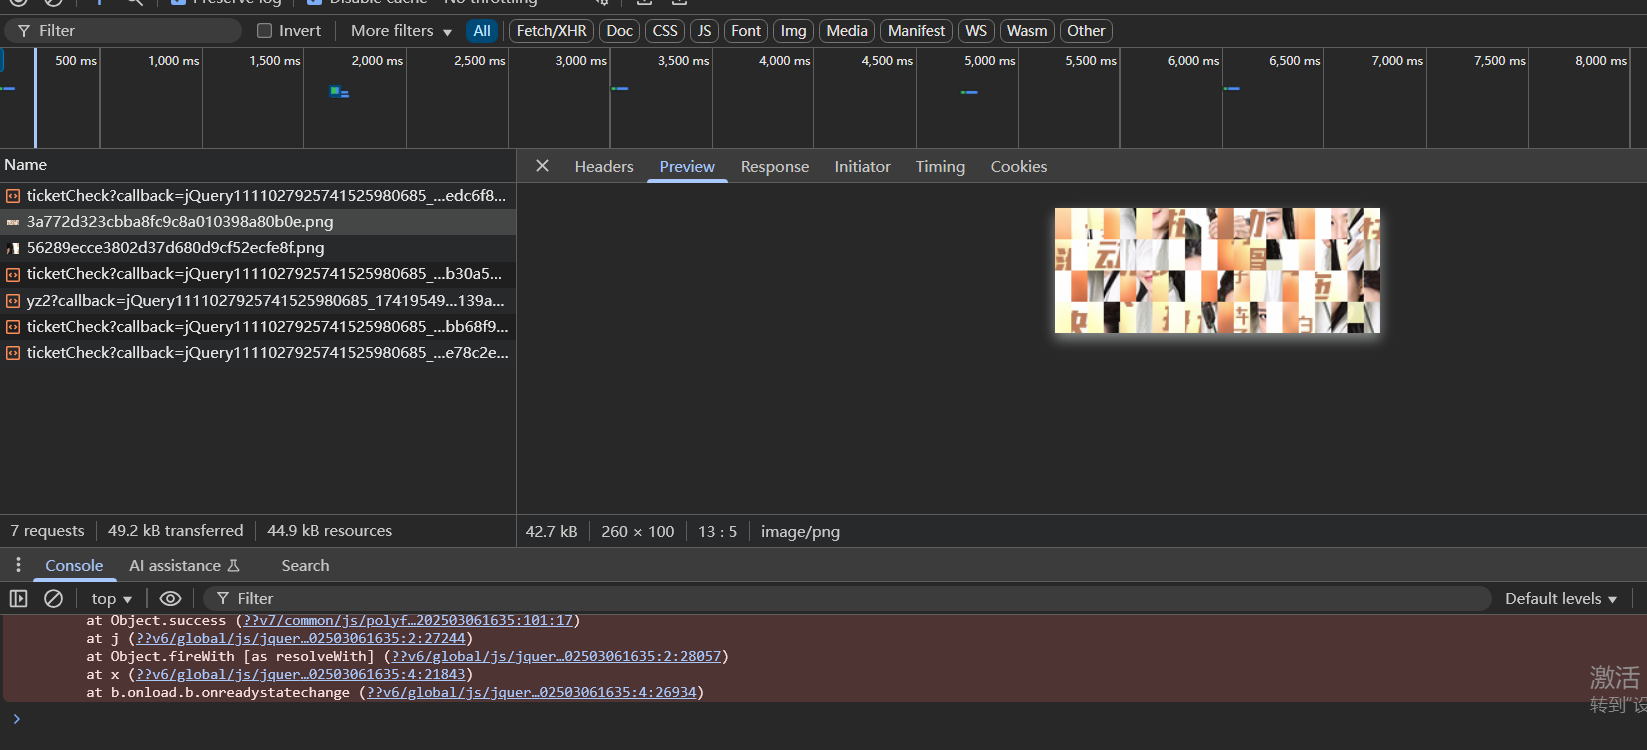Clear the console with the ban icon
This screenshot has width=1647, height=750.
54,598
